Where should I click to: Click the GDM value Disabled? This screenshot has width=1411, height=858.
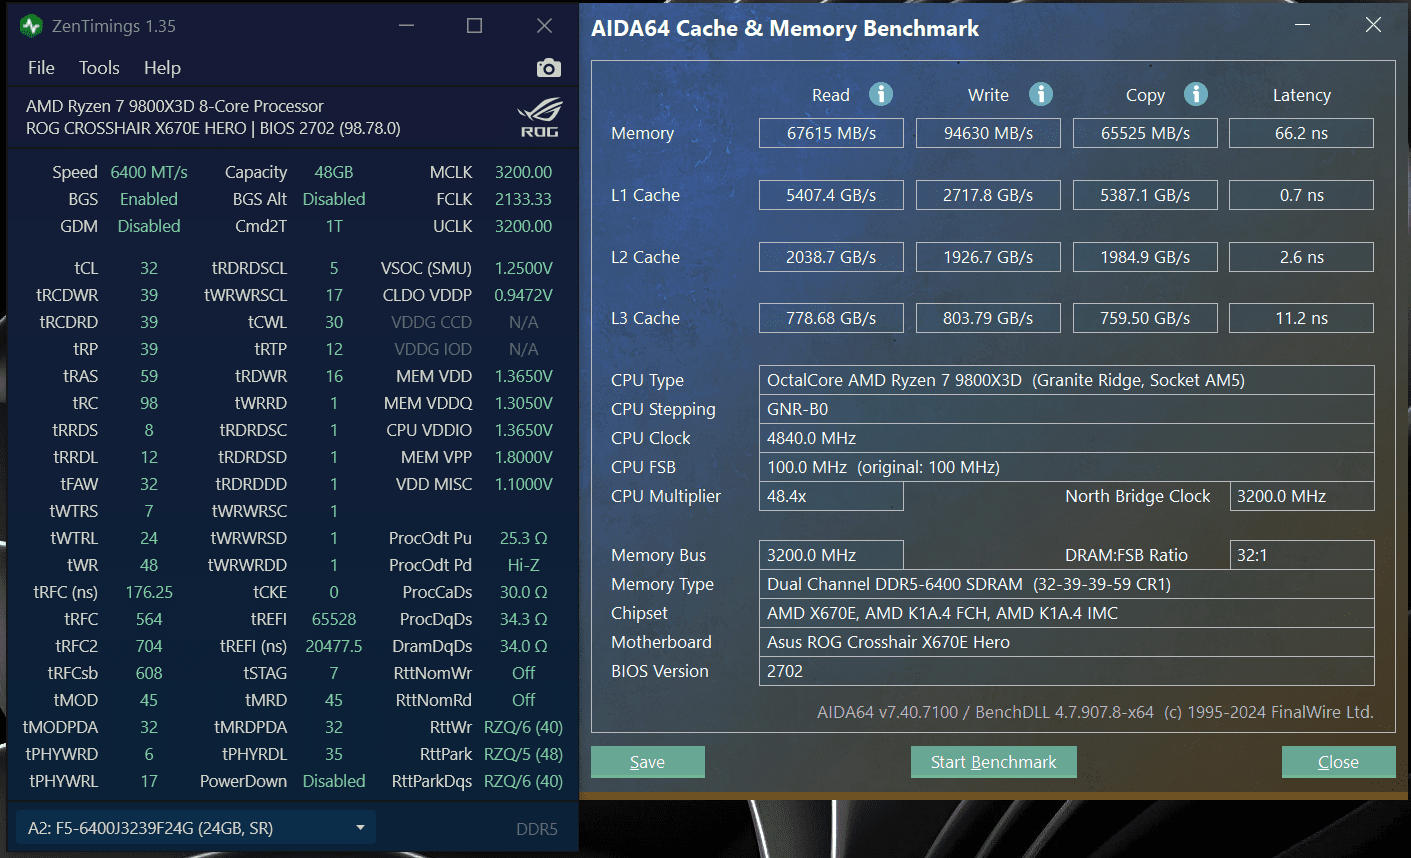[x=149, y=226]
